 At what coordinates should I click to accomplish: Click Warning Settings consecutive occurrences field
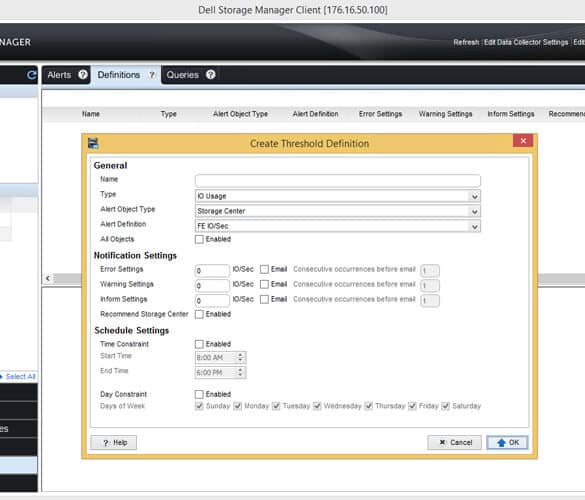tap(430, 285)
